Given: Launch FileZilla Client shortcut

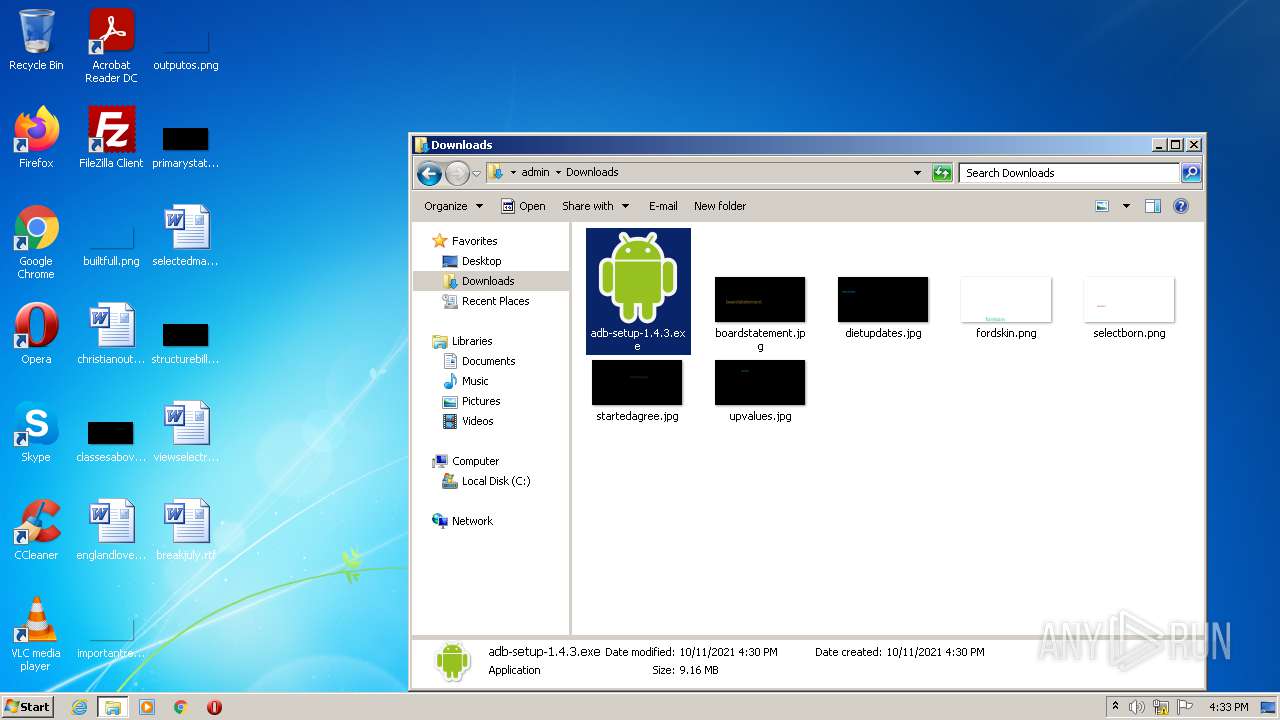Looking at the screenshot, I should [x=111, y=138].
